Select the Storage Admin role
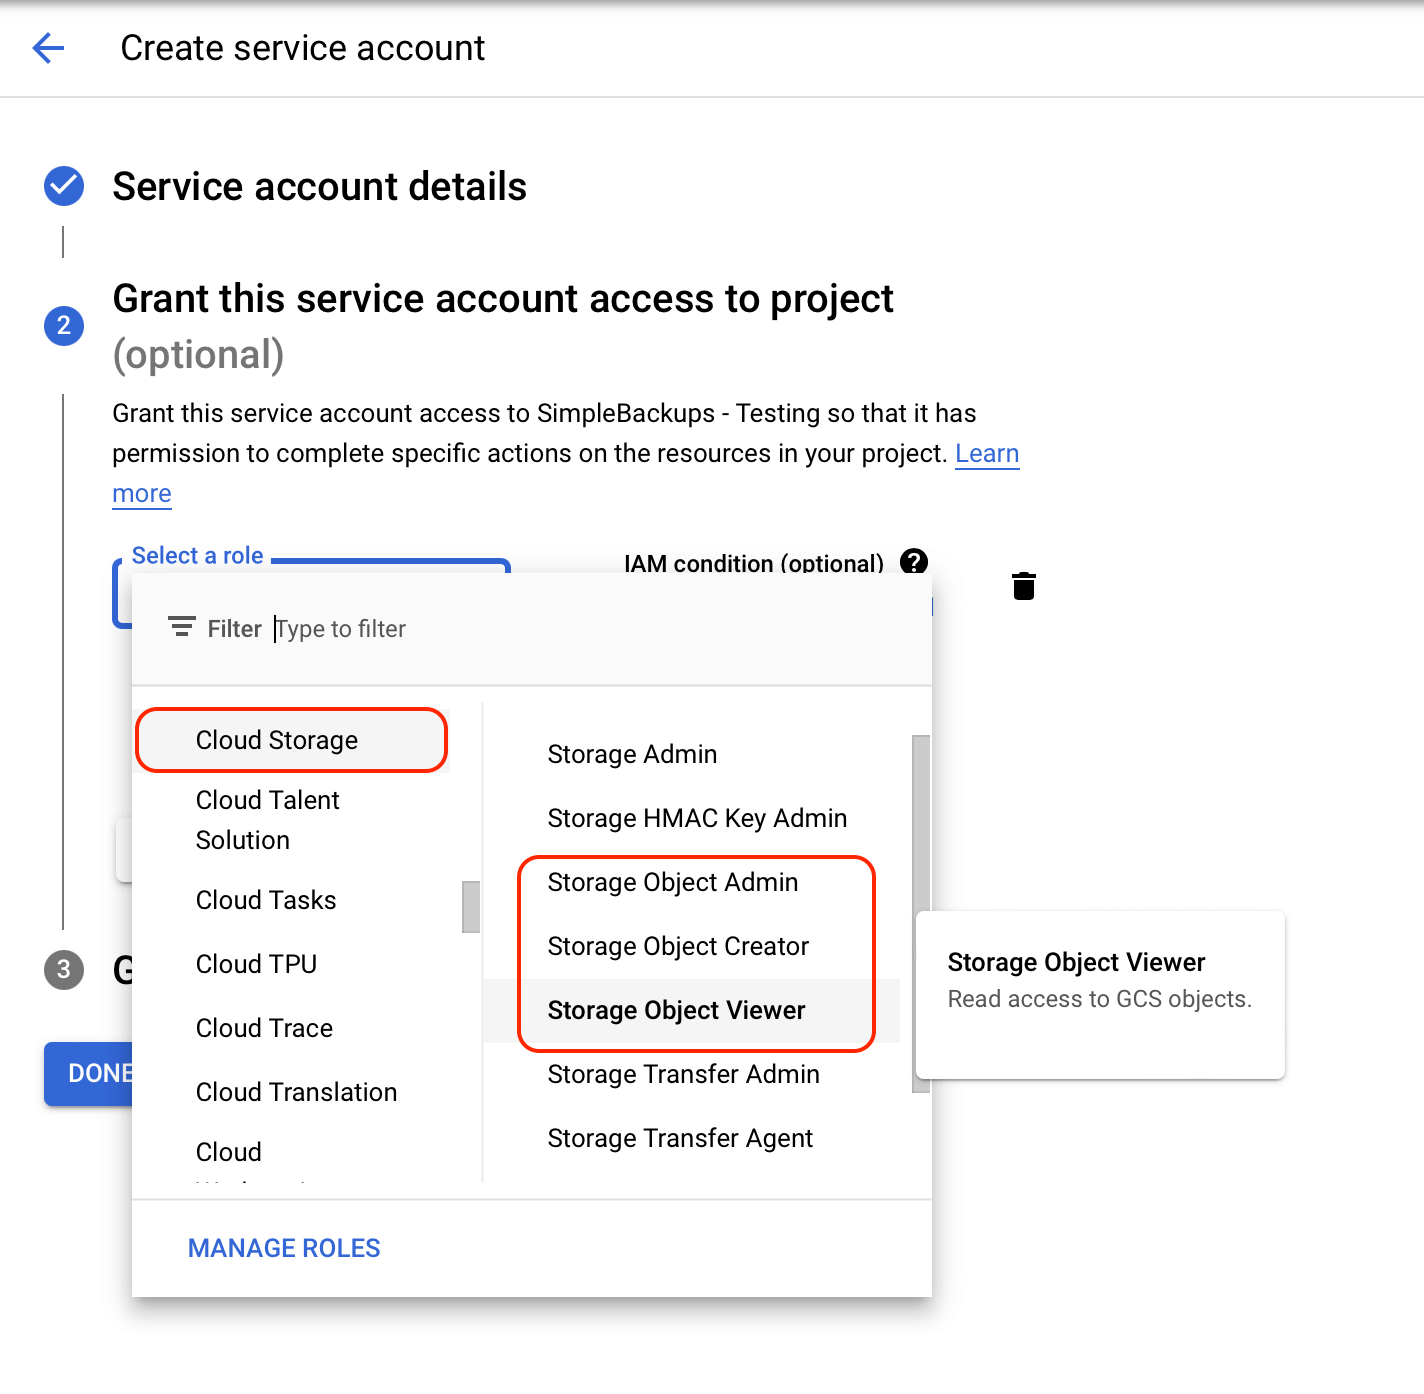 tap(632, 754)
